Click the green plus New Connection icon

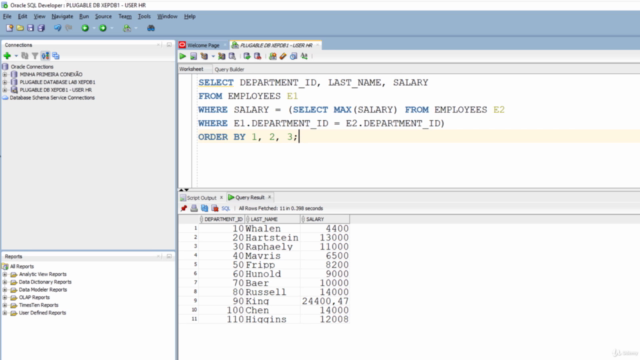click(x=7, y=56)
